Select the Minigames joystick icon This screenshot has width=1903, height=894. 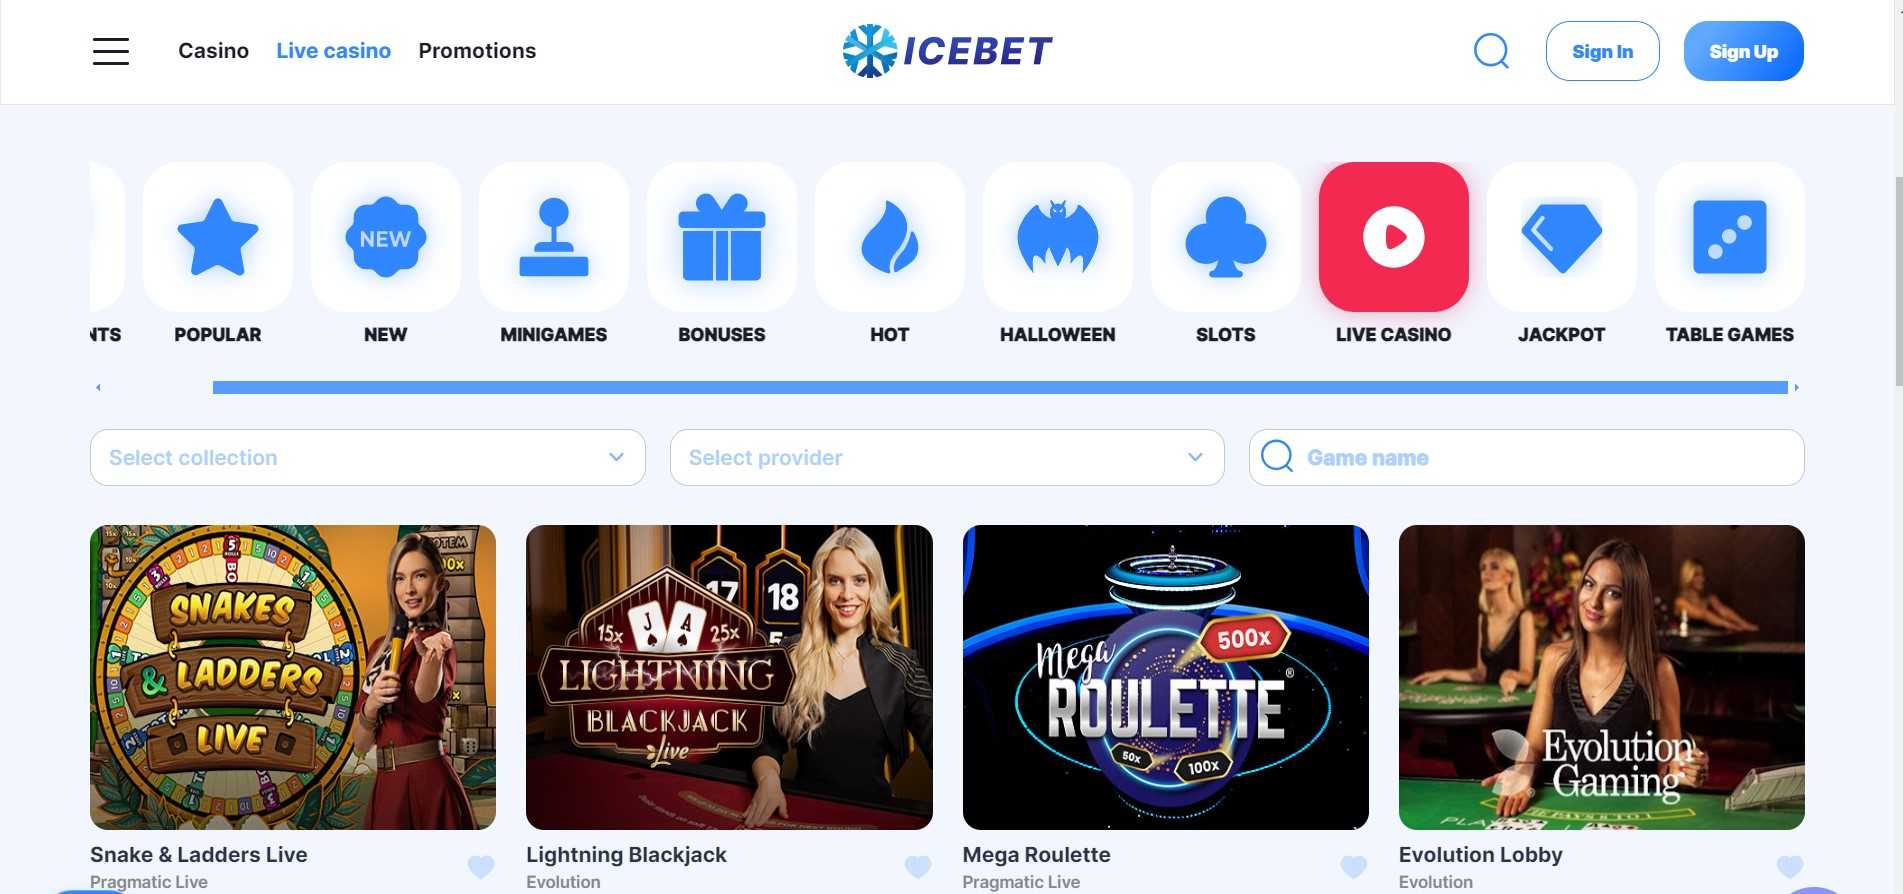tap(554, 237)
